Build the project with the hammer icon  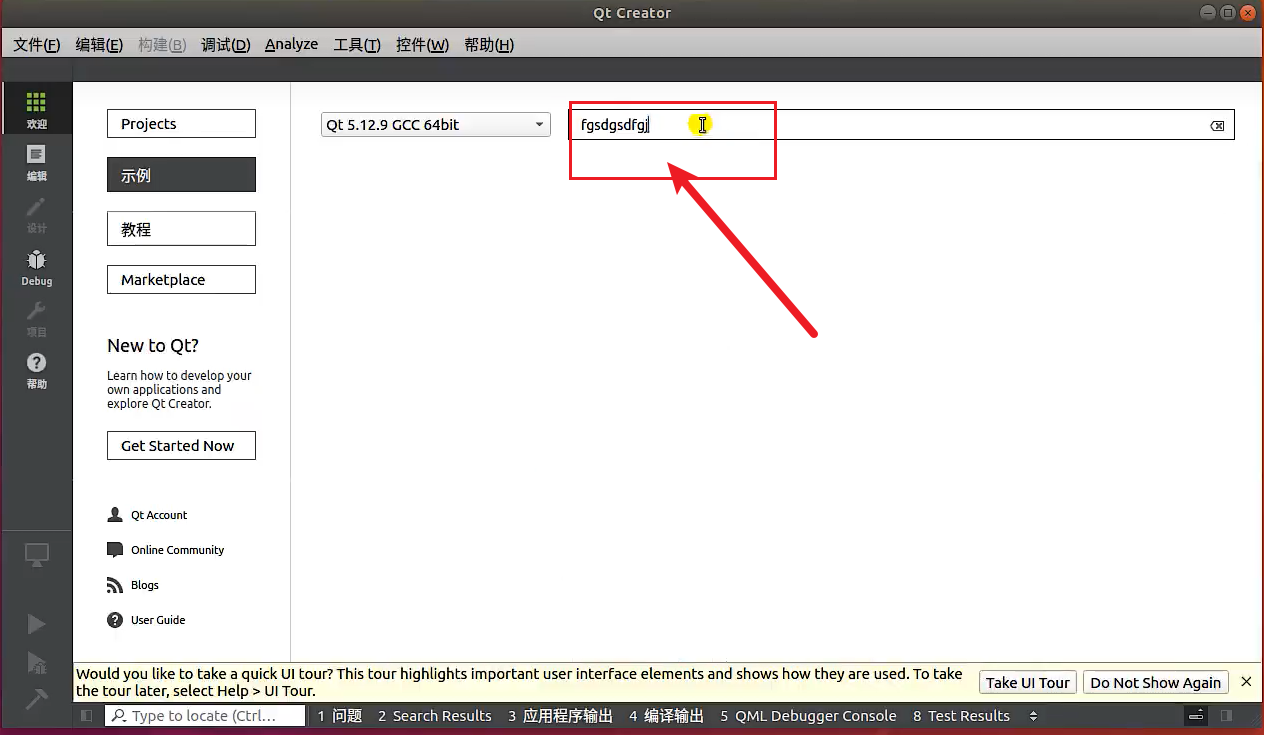[36, 699]
